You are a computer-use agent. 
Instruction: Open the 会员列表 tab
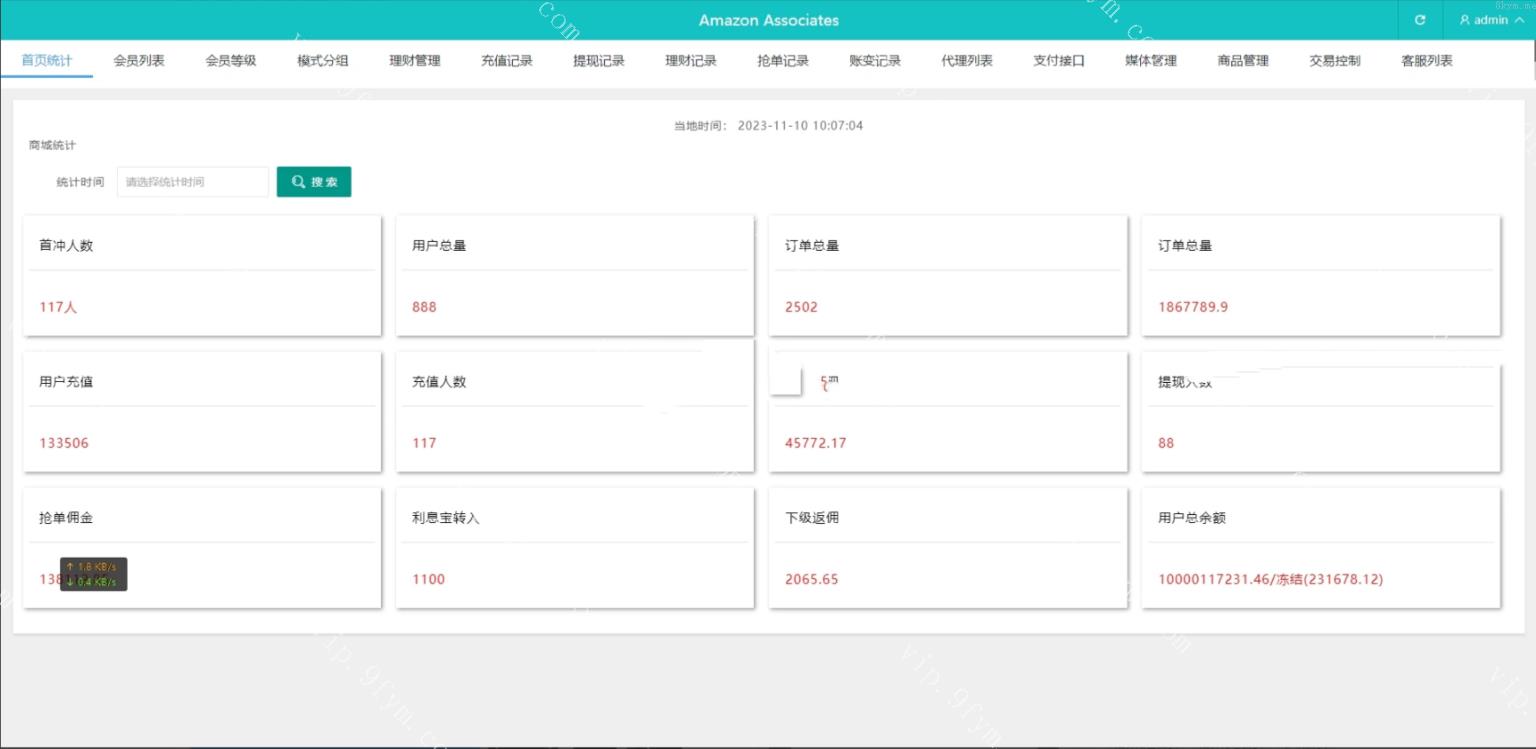[x=139, y=61]
